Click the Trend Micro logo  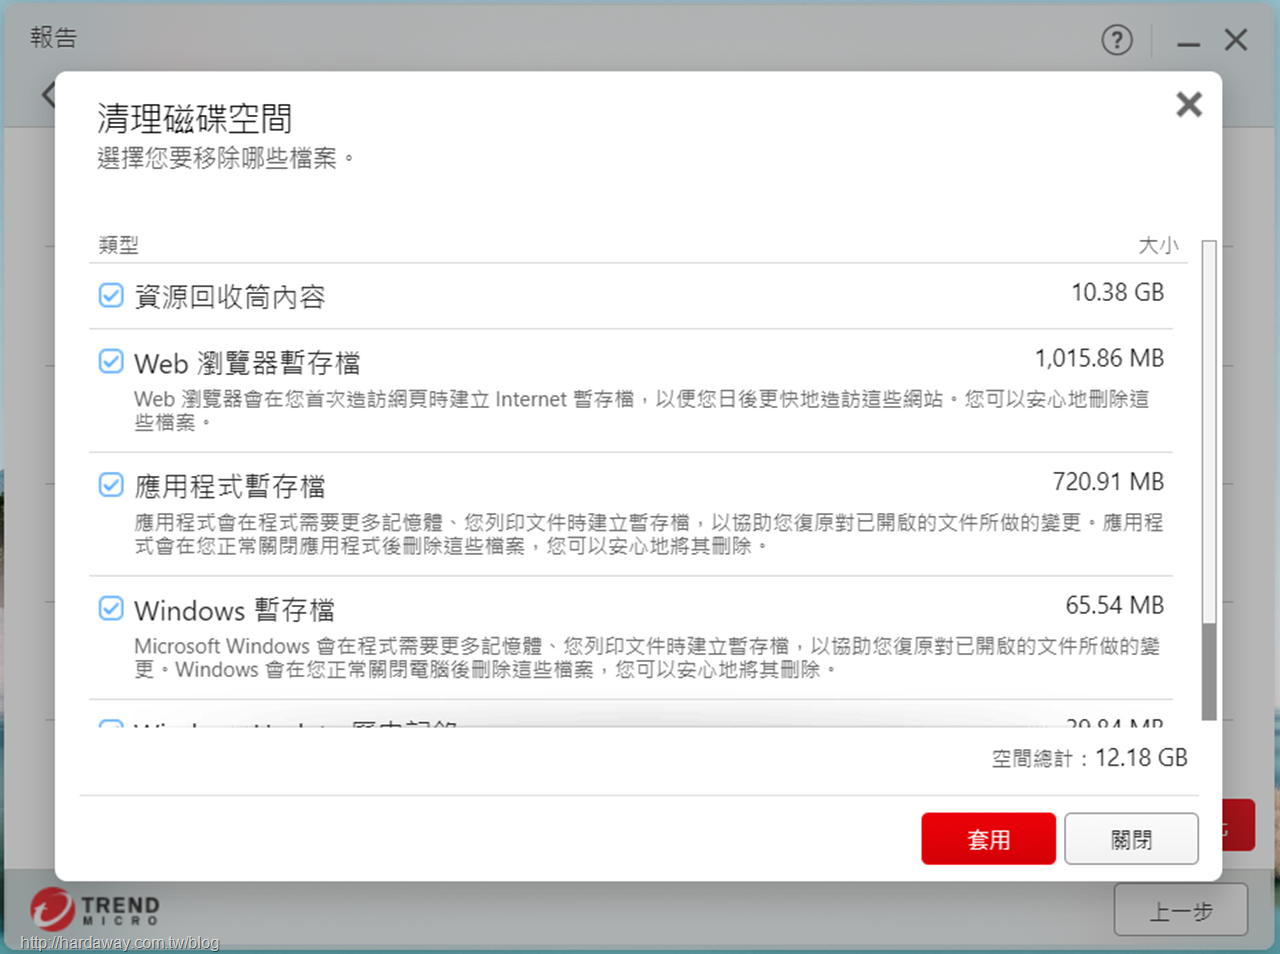(x=95, y=910)
